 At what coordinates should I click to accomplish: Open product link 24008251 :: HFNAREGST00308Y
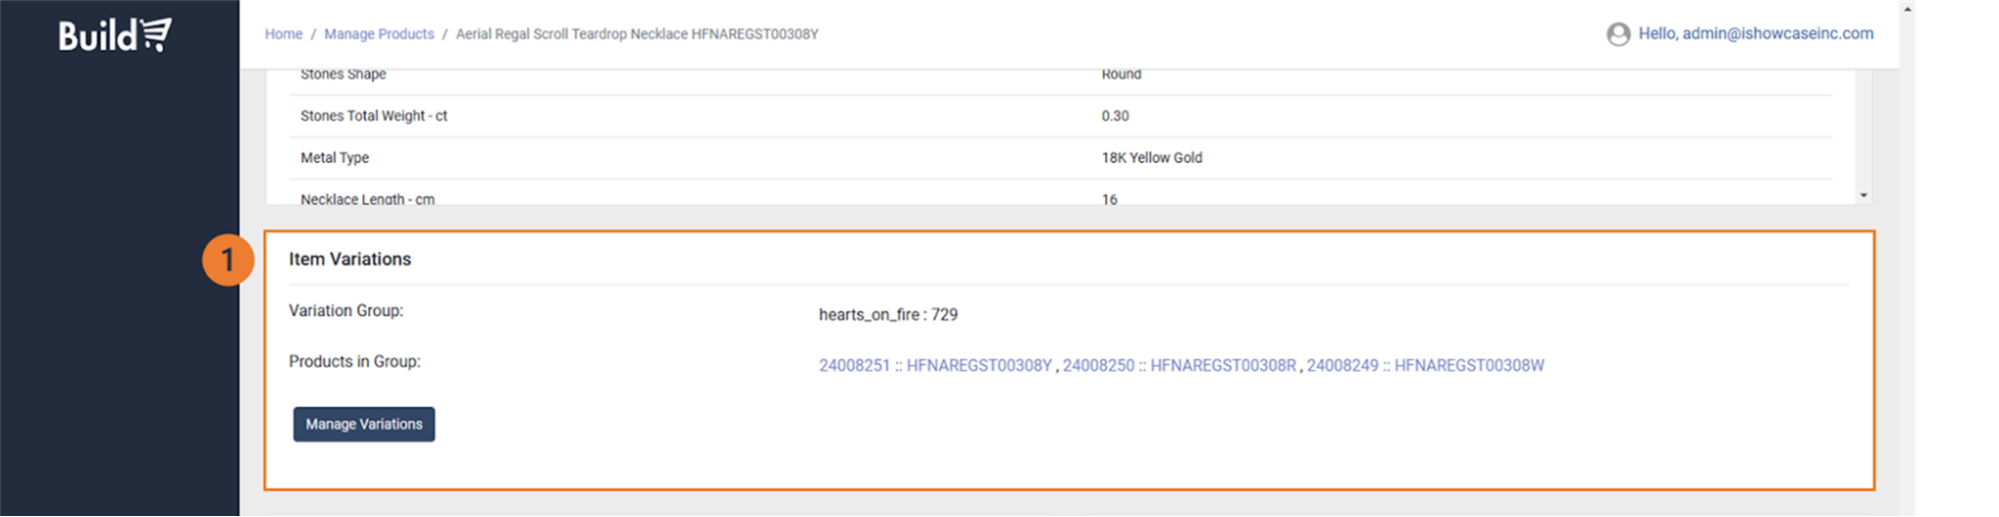click(x=935, y=366)
